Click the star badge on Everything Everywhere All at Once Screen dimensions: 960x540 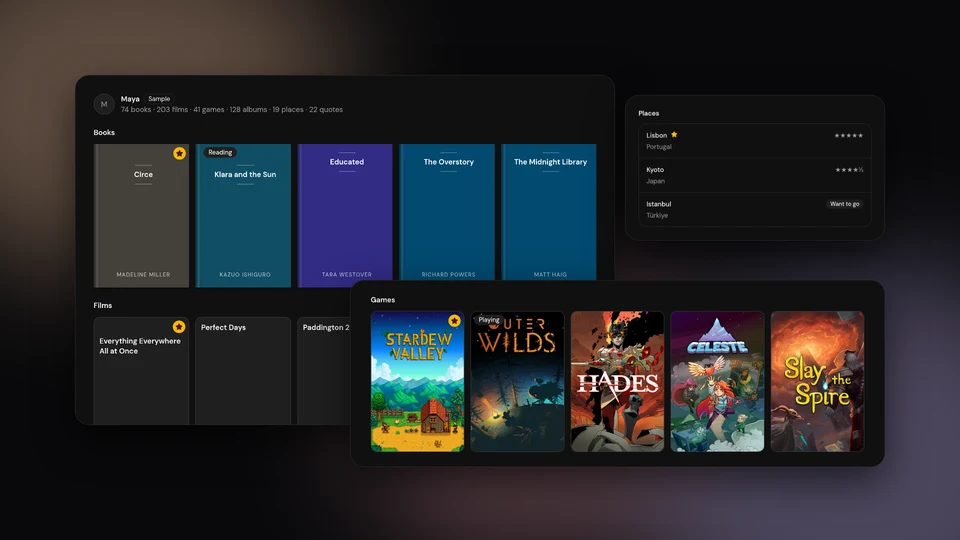[x=179, y=327]
